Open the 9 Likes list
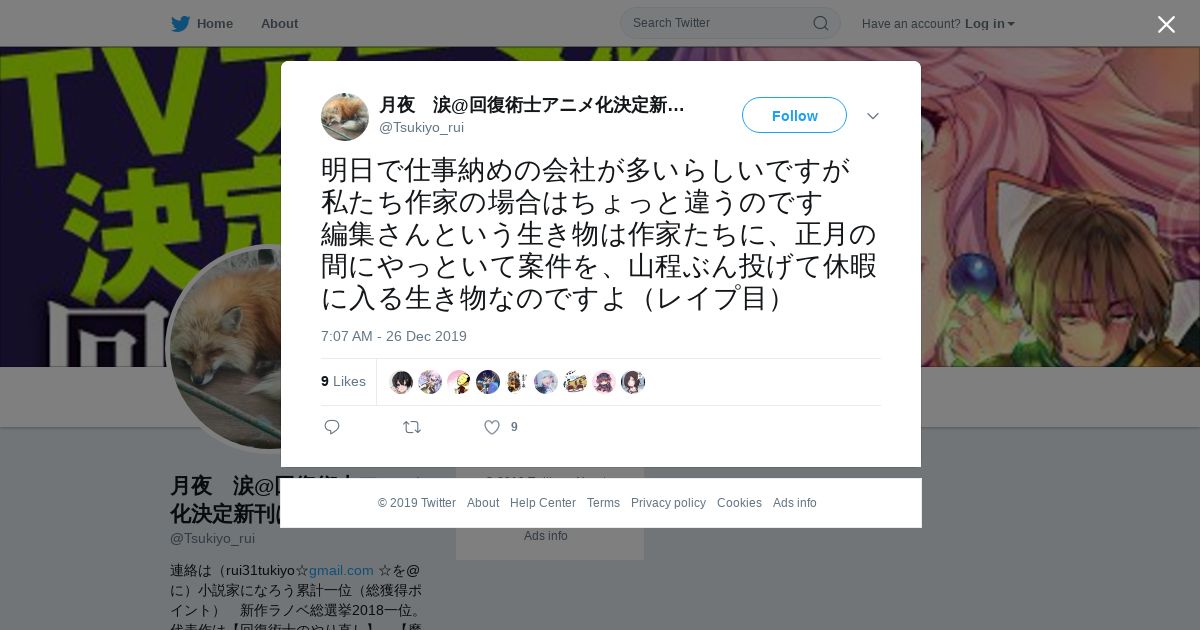The image size is (1200, 630). [343, 381]
